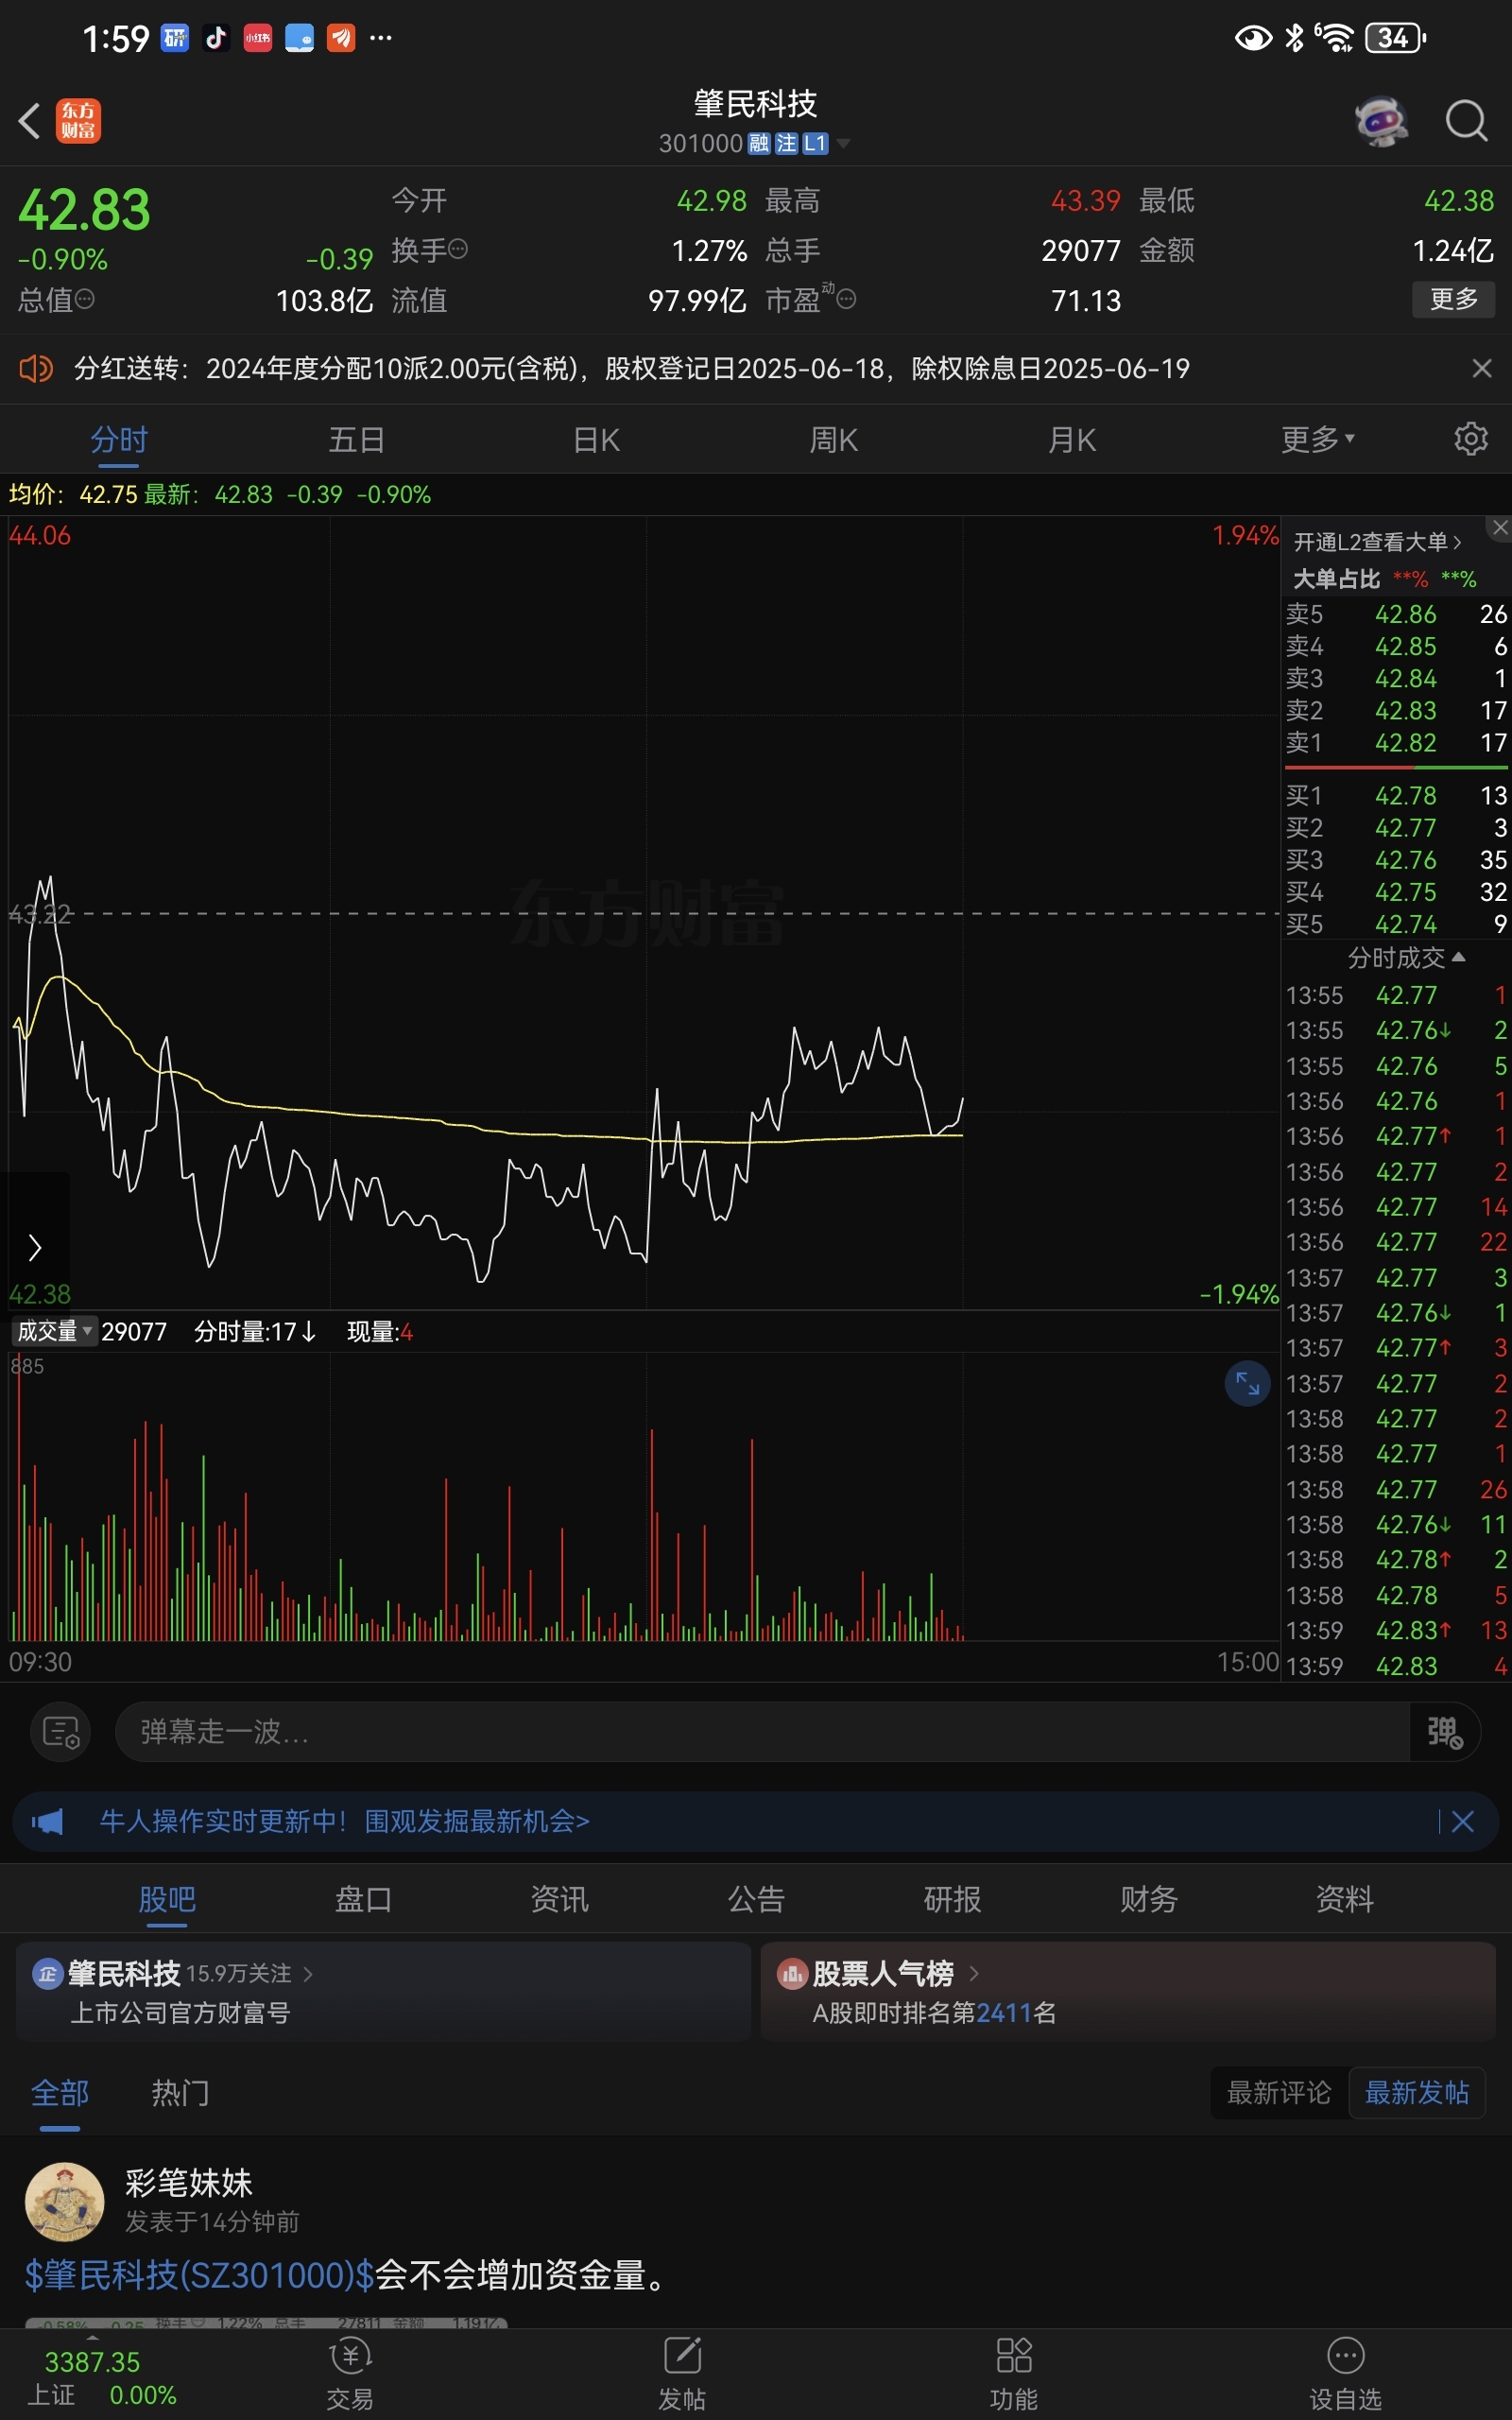Image resolution: width=1512 pixels, height=2420 pixels.
Task: Select 买5 price 42.74 row
Action: [1396, 924]
